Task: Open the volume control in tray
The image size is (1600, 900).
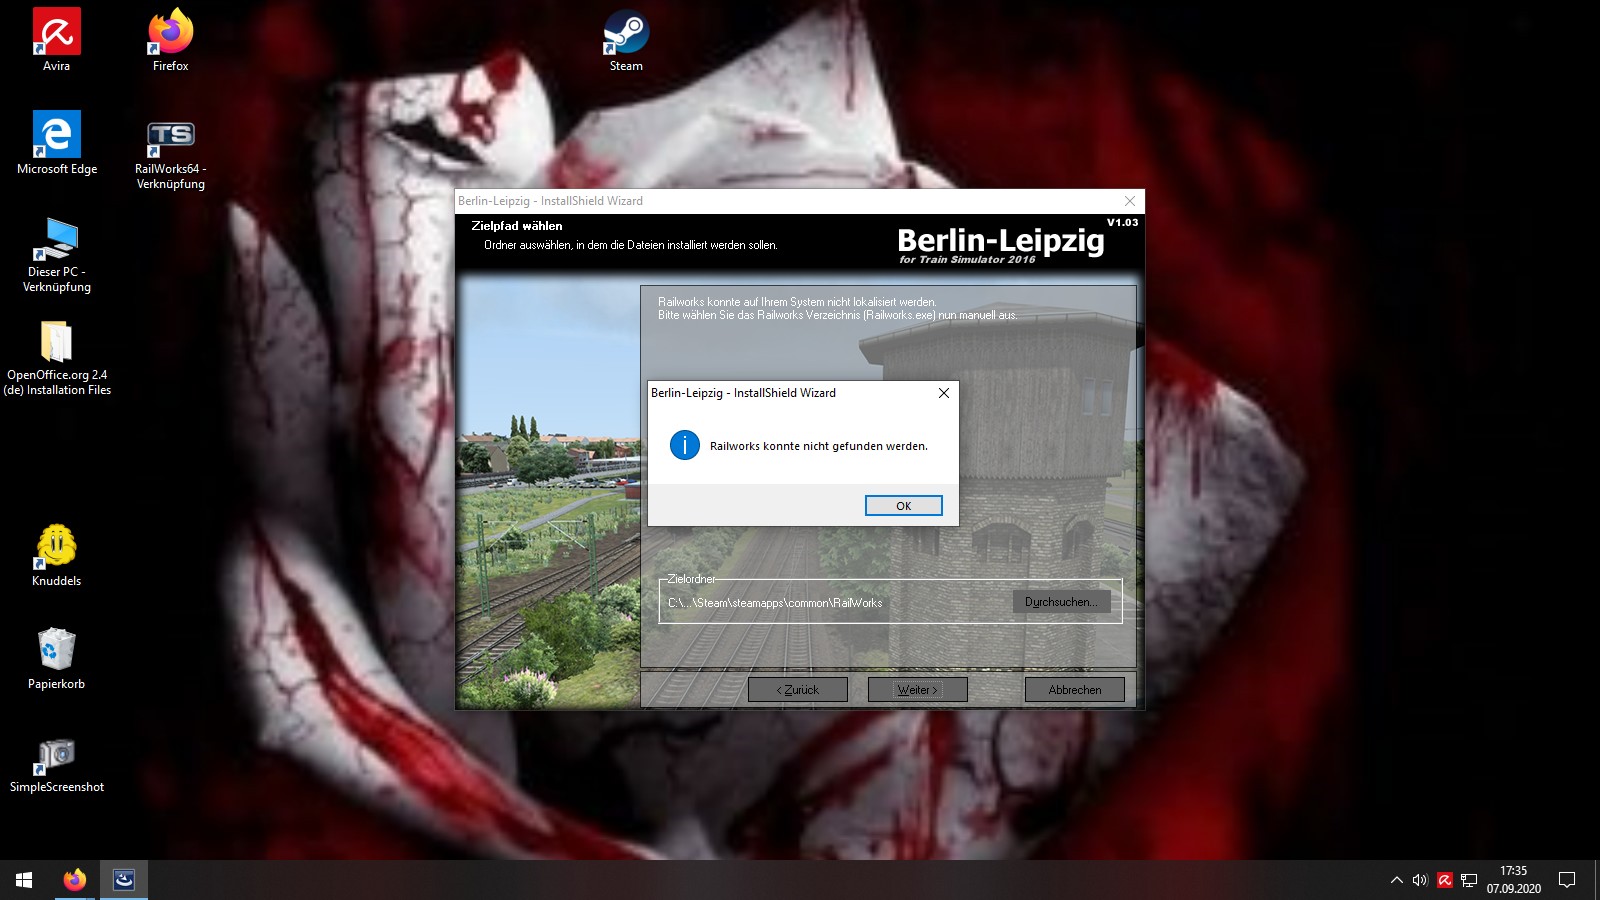Action: (x=1420, y=880)
